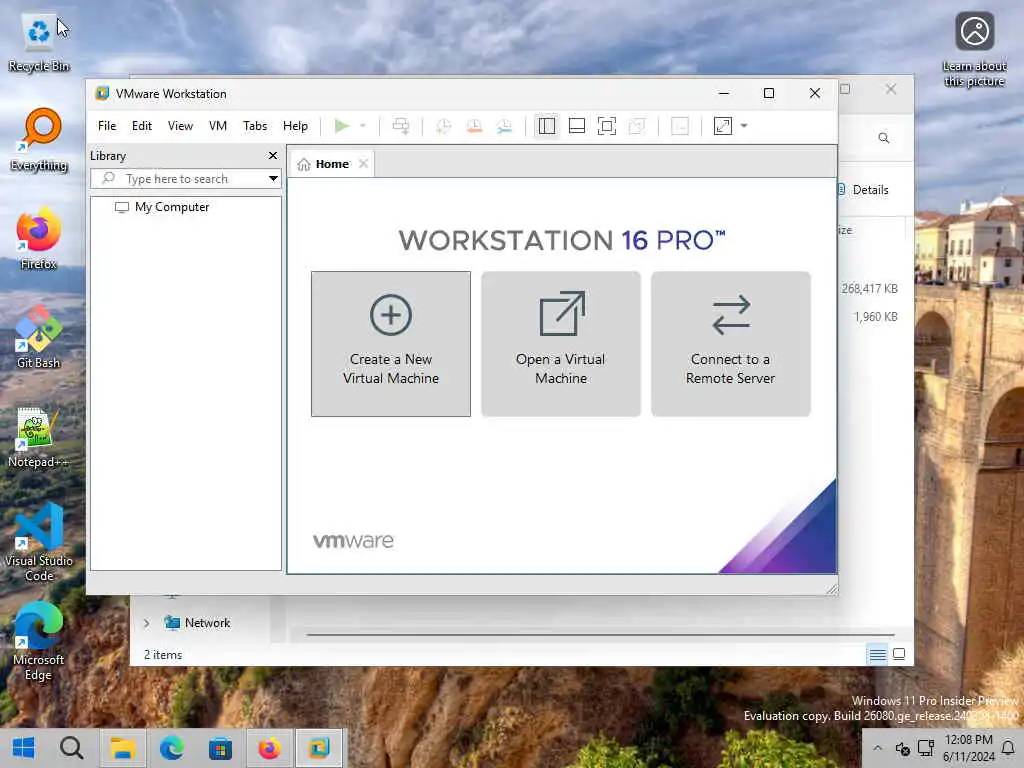Open the Edit menu
This screenshot has height=768, width=1024.
[142, 126]
